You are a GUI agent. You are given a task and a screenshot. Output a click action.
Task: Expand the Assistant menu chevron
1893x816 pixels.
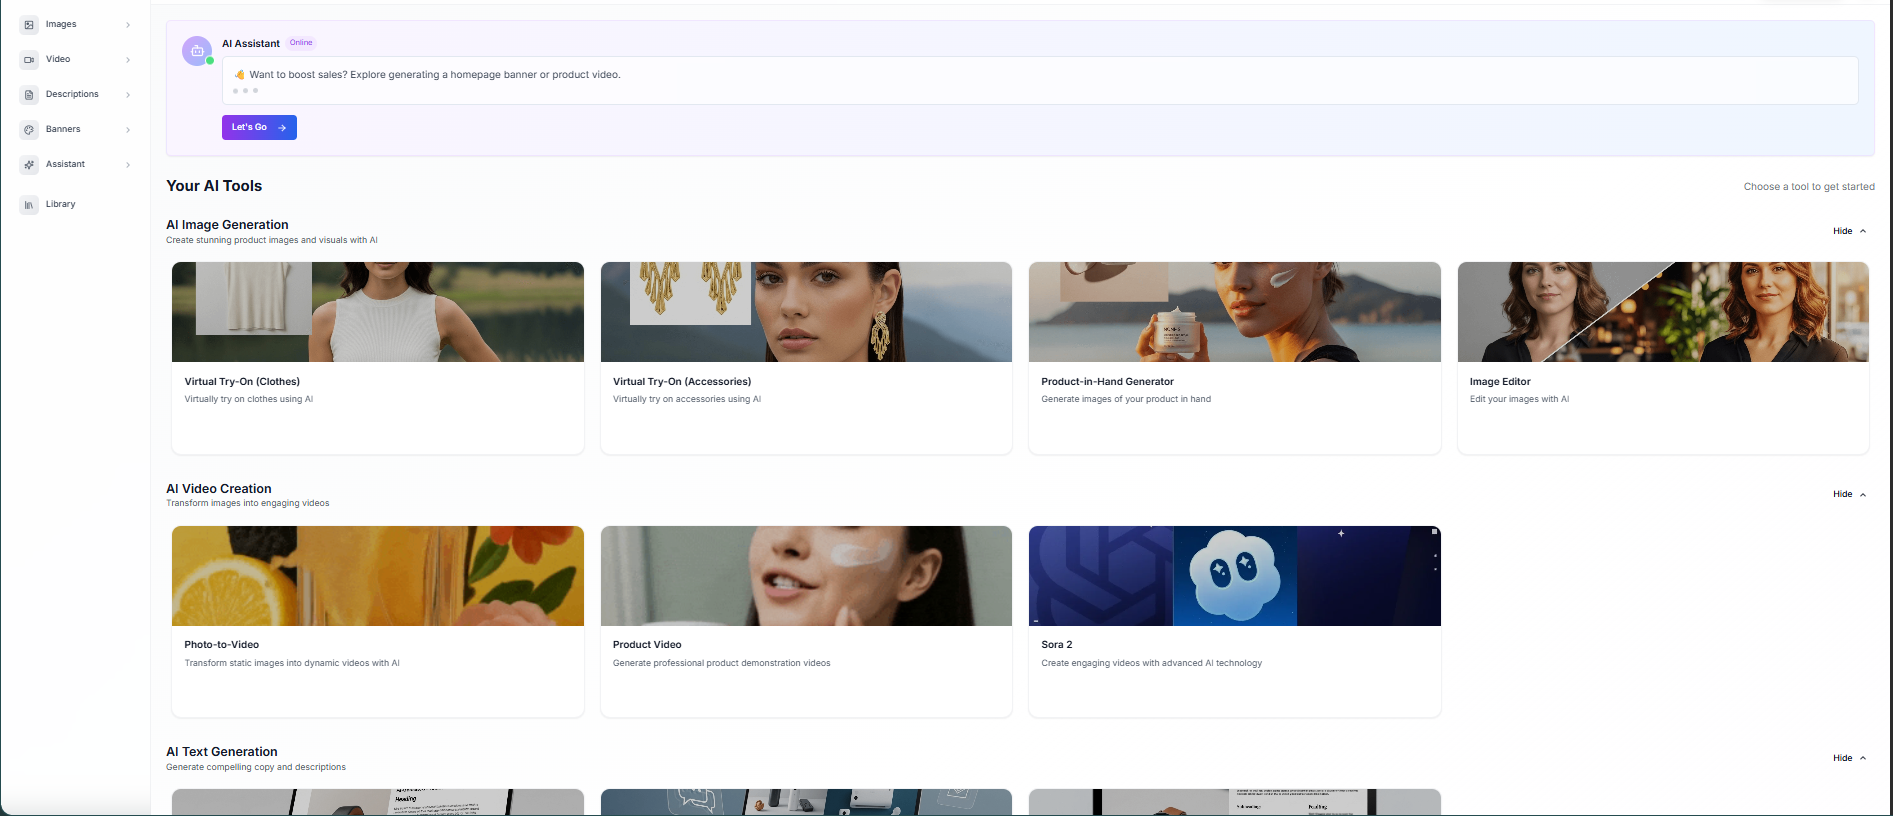[x=128, y=165]
